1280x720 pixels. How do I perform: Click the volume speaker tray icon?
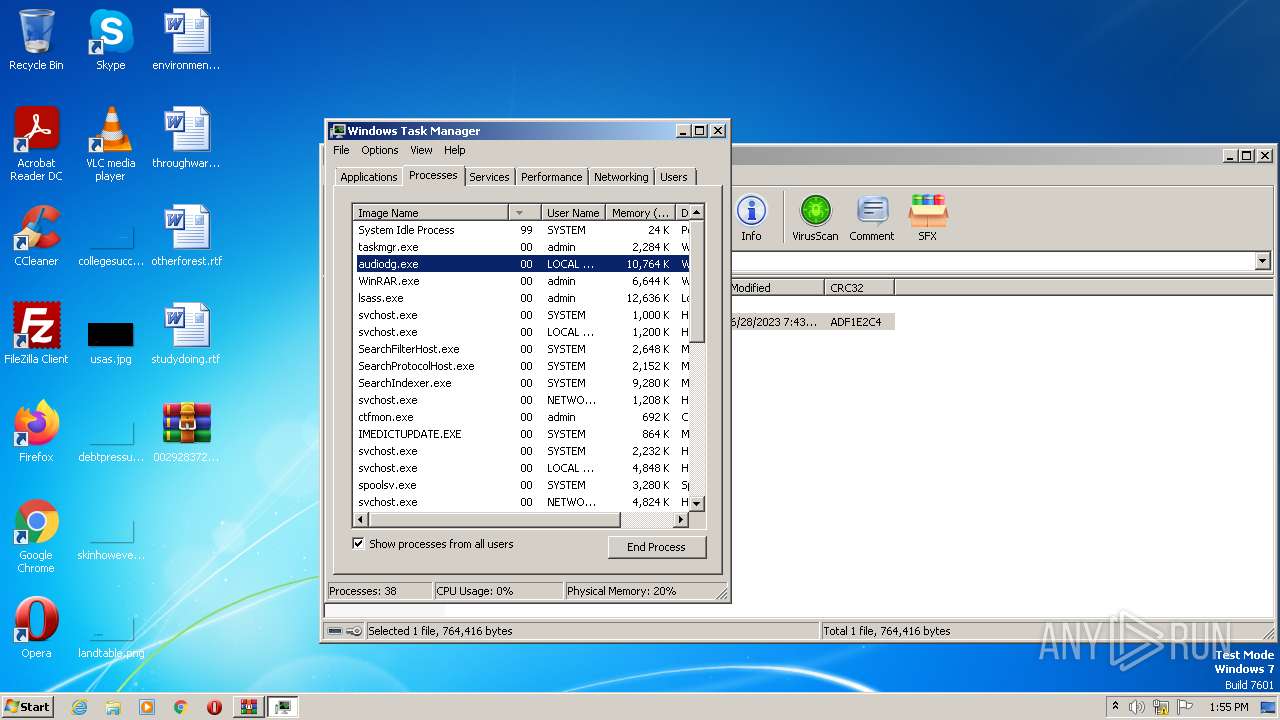click(1137, 707)
